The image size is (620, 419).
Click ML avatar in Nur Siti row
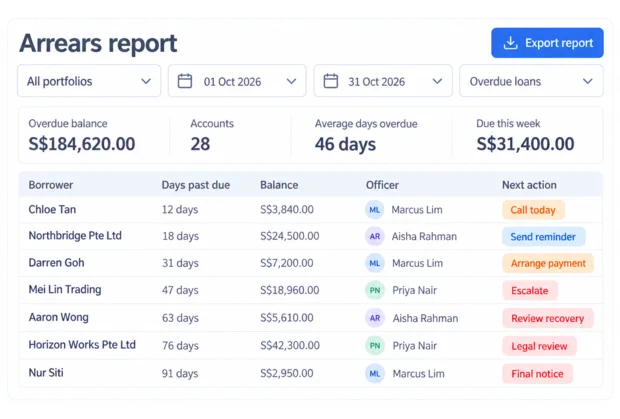pyautogui.click(x=374, y=374)
